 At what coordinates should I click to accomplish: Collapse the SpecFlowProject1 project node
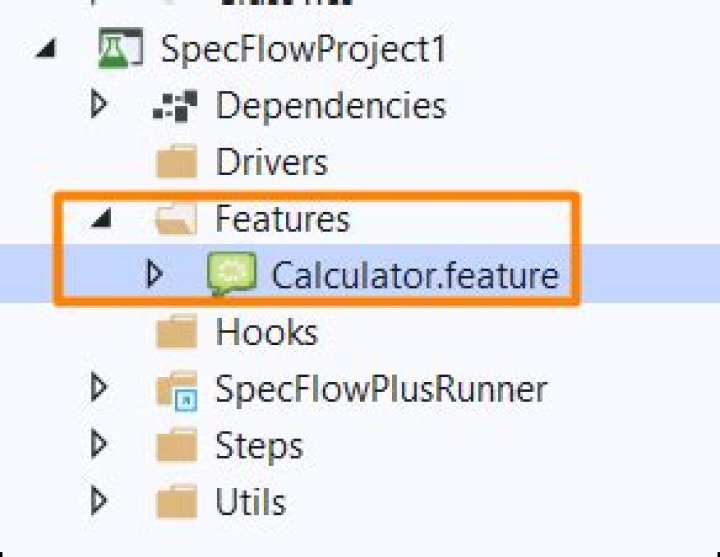44,50
